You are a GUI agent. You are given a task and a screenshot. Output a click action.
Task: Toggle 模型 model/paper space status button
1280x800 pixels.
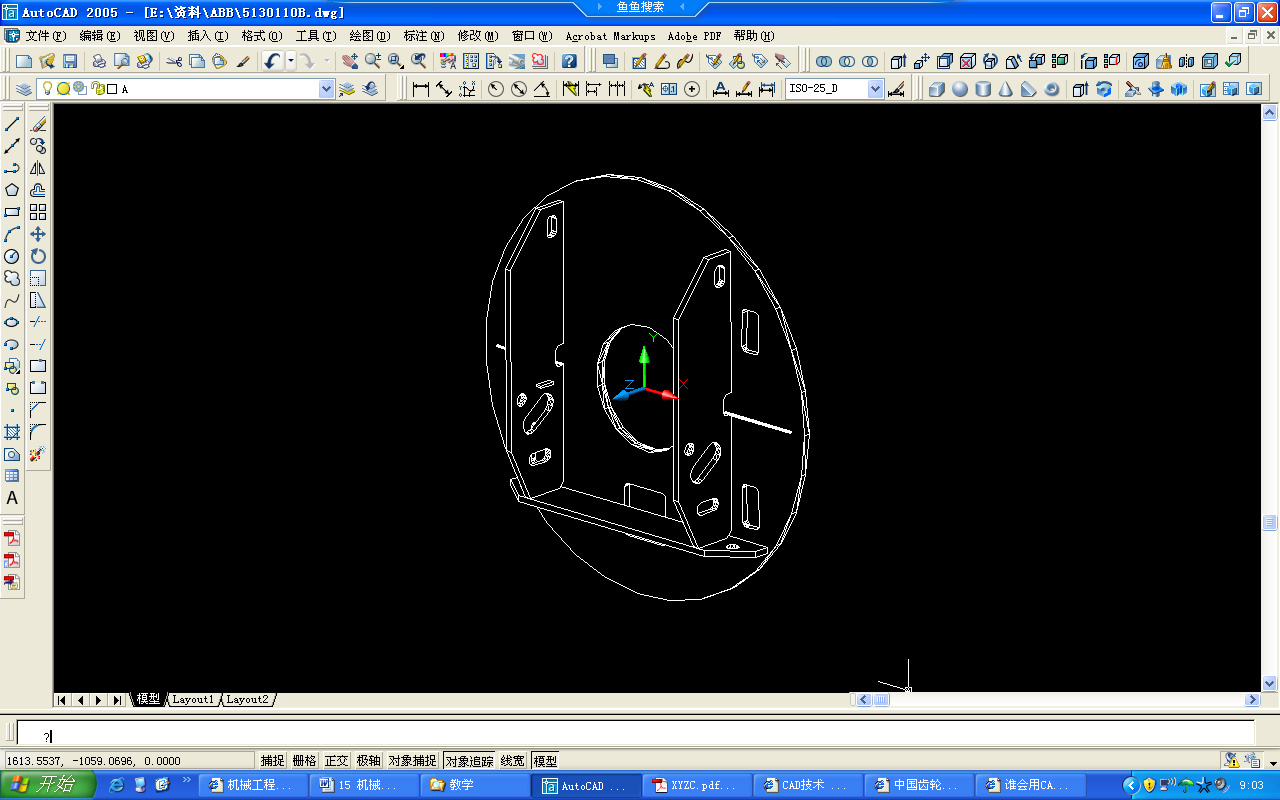pyautogui.click(x=545, y=761)
